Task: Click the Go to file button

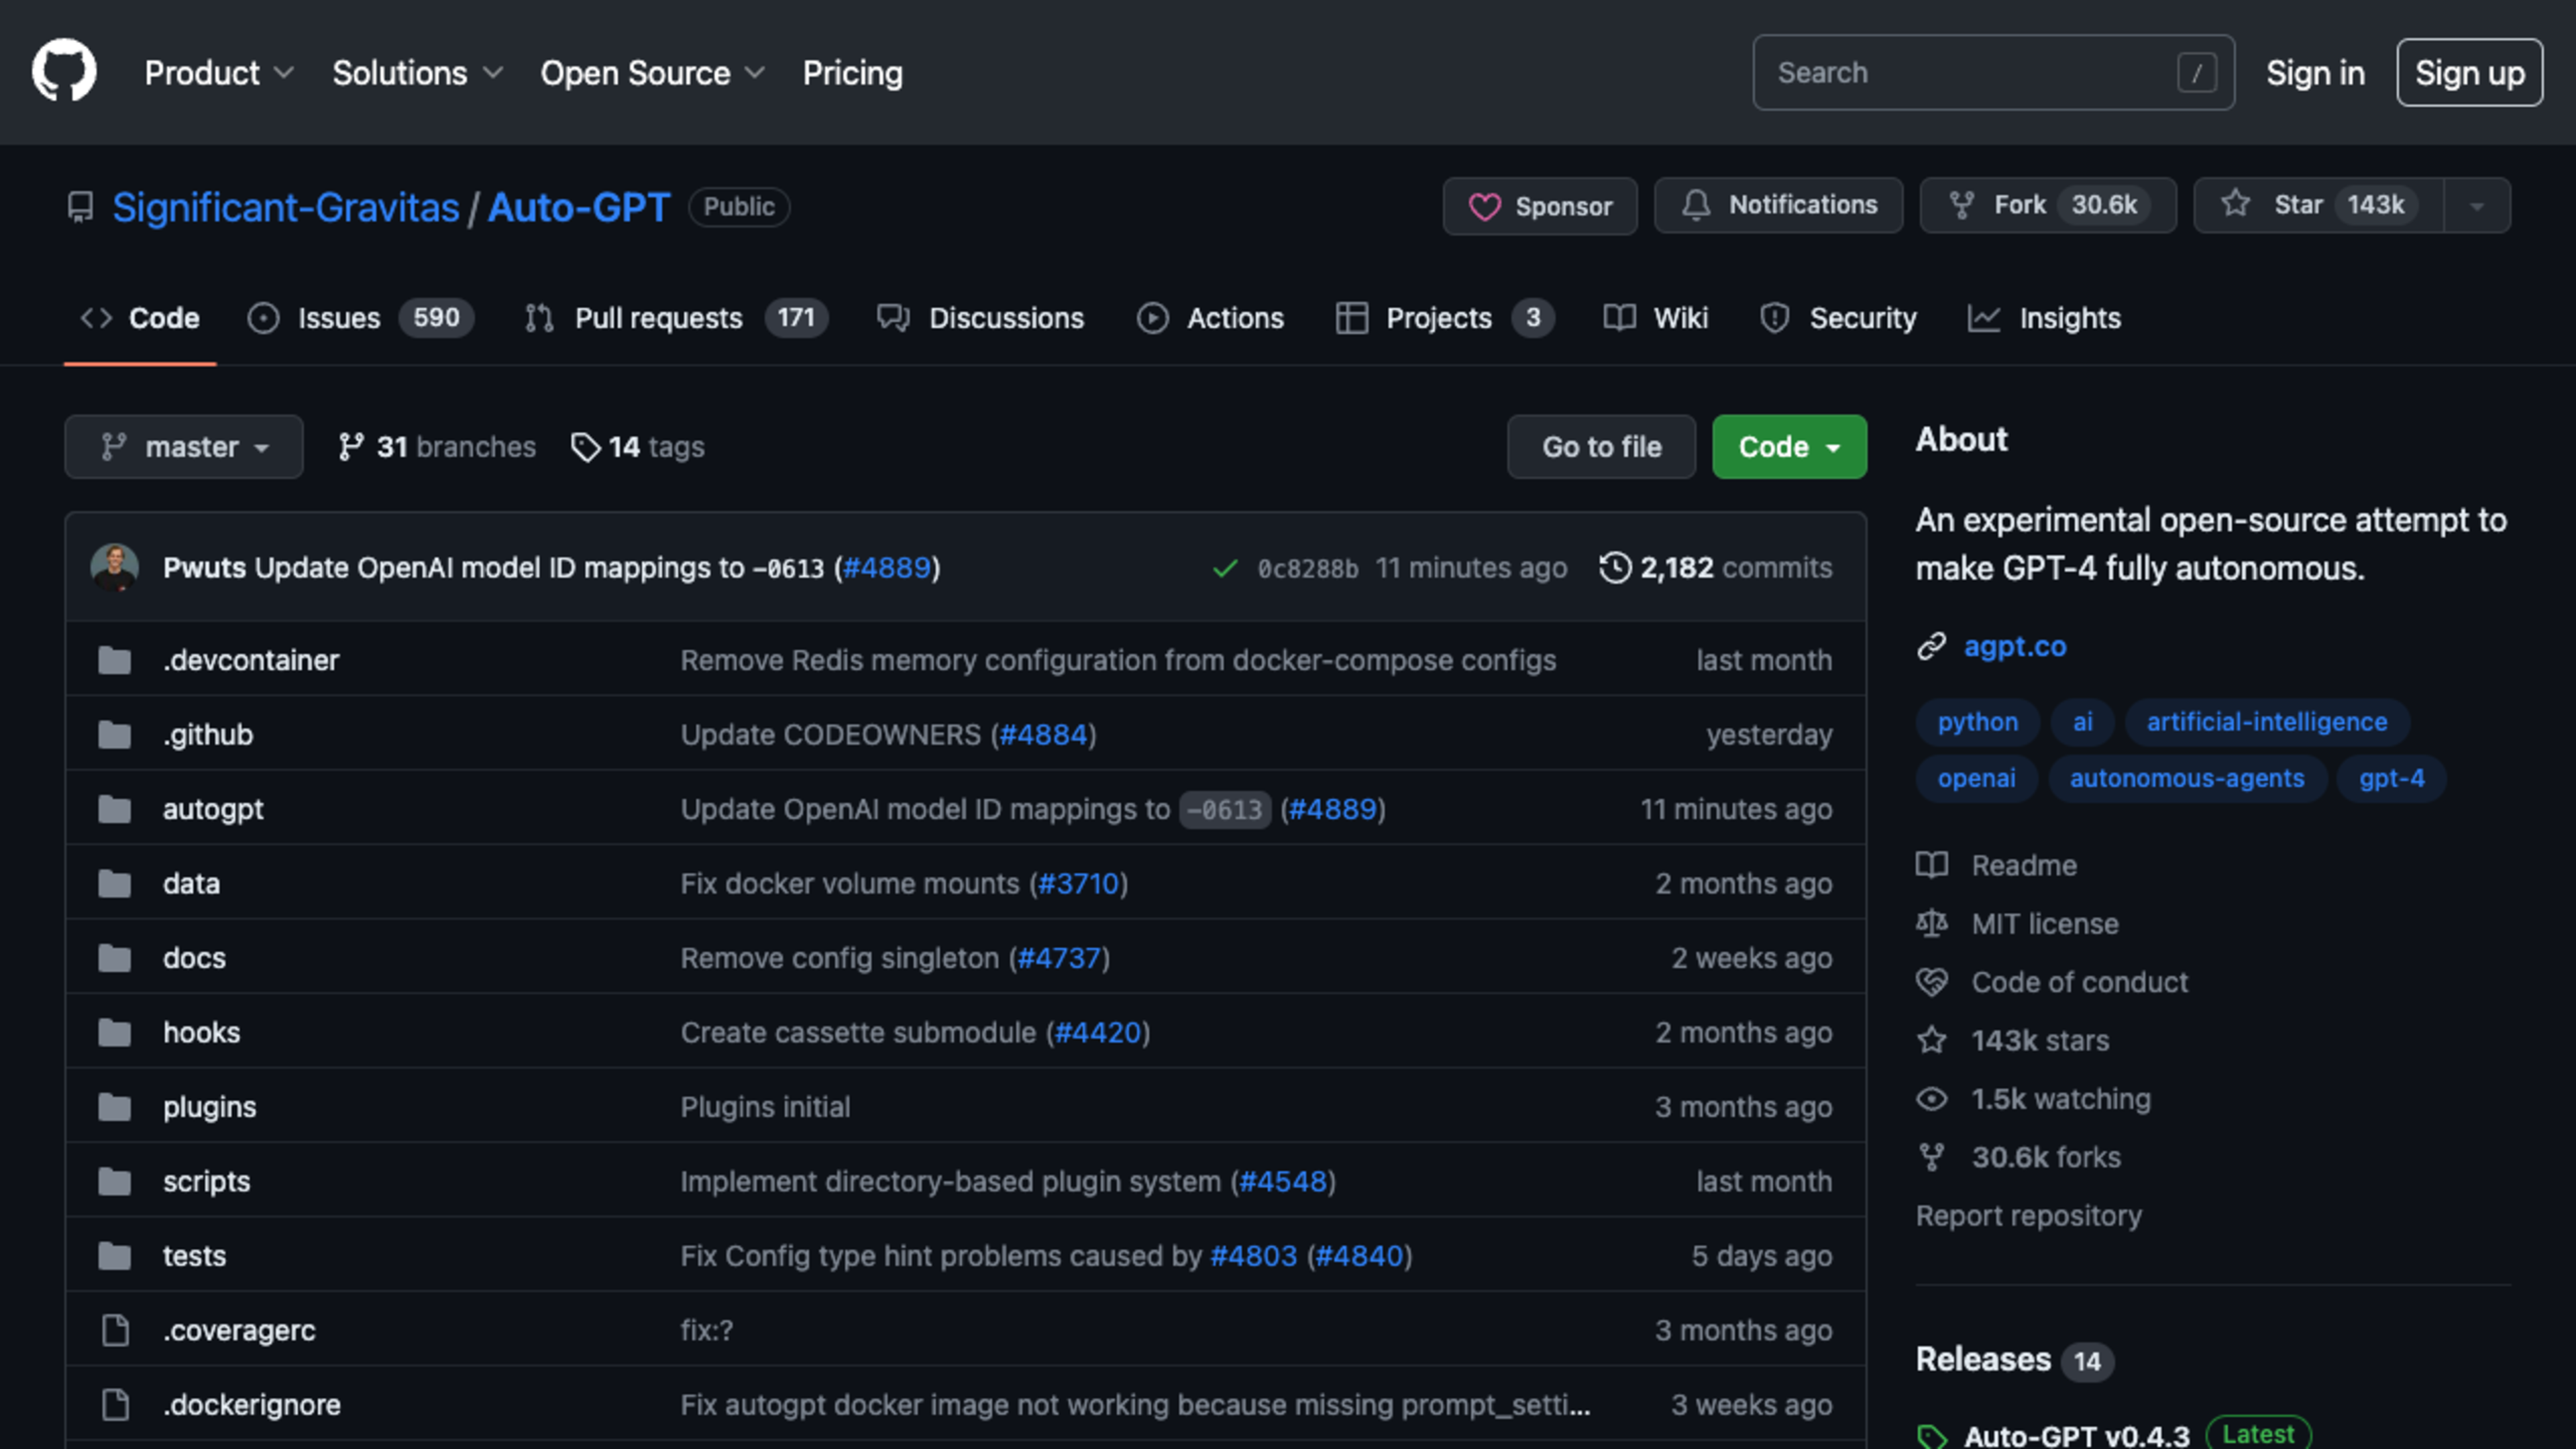Action: point(1601,447)
